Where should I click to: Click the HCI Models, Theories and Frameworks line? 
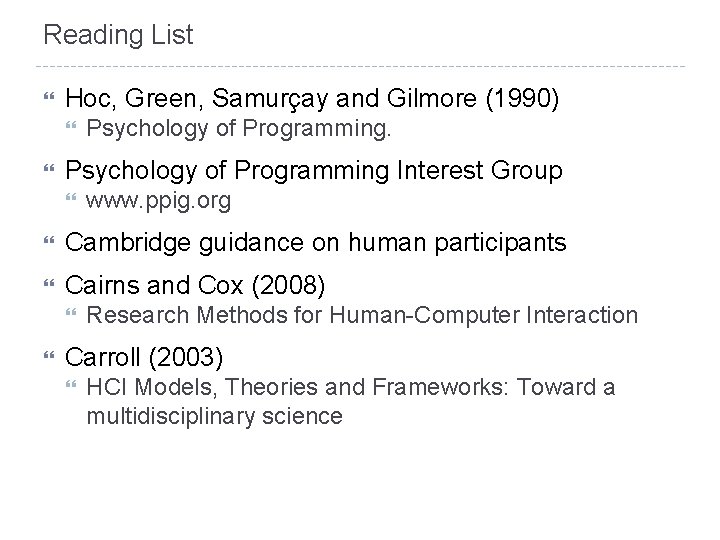(x=351, y=388)
